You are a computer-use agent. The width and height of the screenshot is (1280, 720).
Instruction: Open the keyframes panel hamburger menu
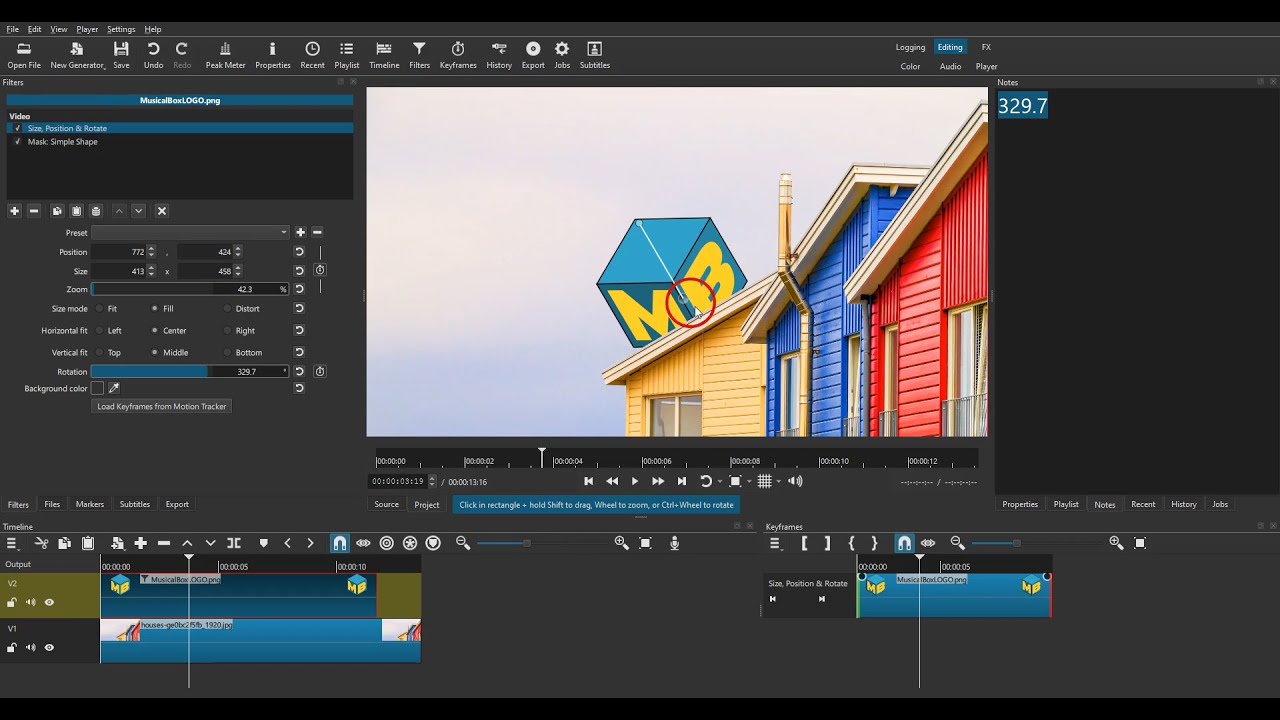[775, 543]
